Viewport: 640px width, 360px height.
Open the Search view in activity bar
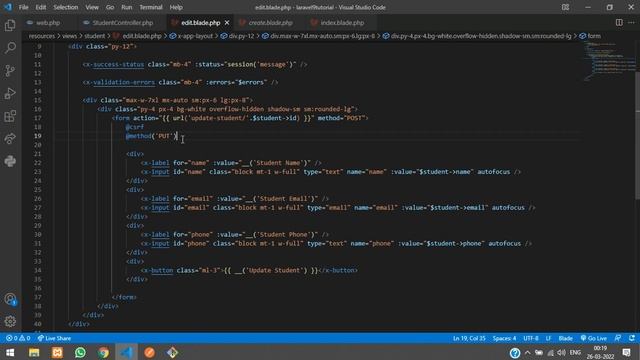pyautogui.click(x=10, y=48)
